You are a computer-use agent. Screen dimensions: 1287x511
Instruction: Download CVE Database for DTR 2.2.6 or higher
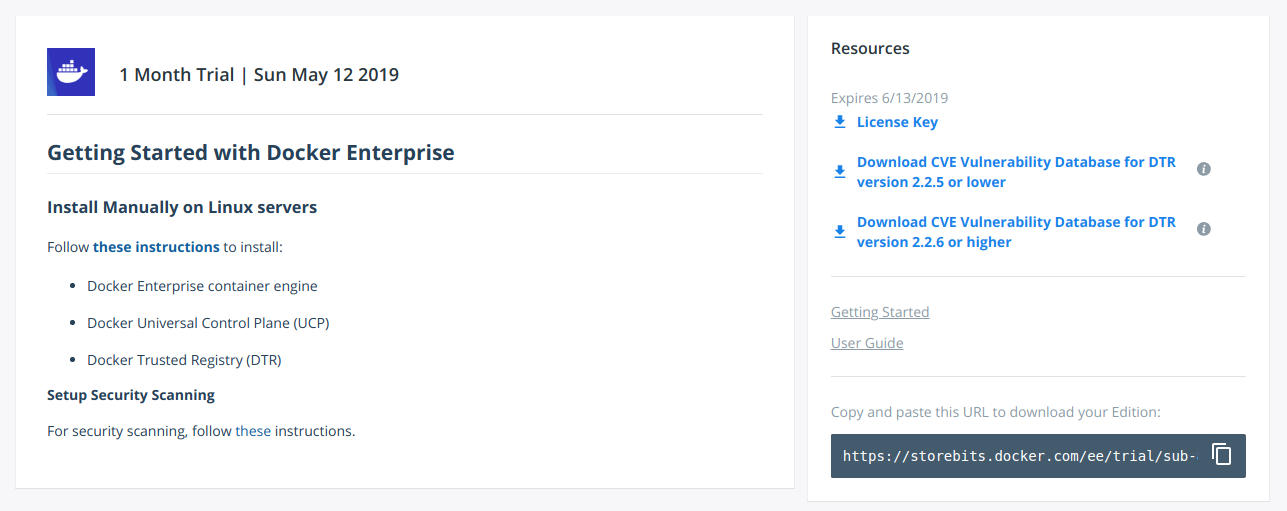pyautogui.click(x=1016, y=232)
